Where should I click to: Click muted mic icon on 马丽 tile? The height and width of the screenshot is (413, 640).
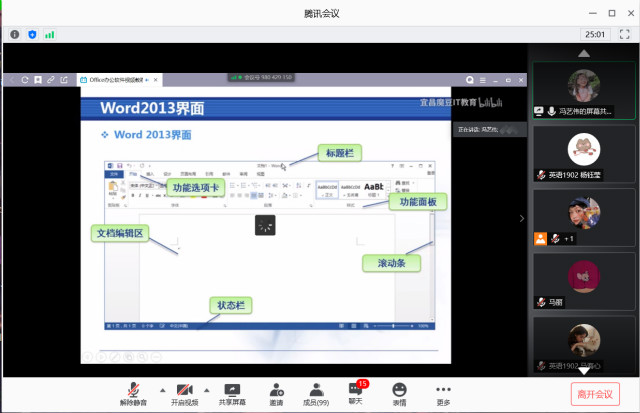(x=541, y=302)
